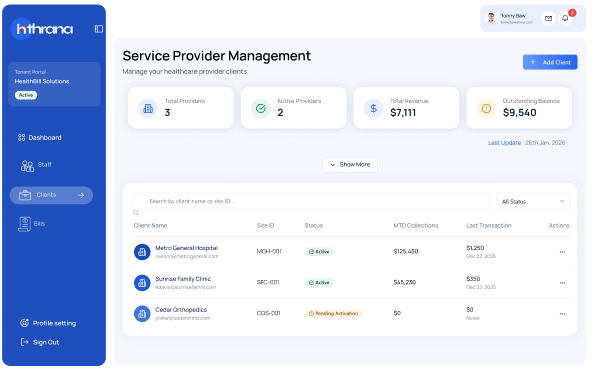Click the Total Providers building icon
This screenshot has width=596, height=373.
coord(148,108)
